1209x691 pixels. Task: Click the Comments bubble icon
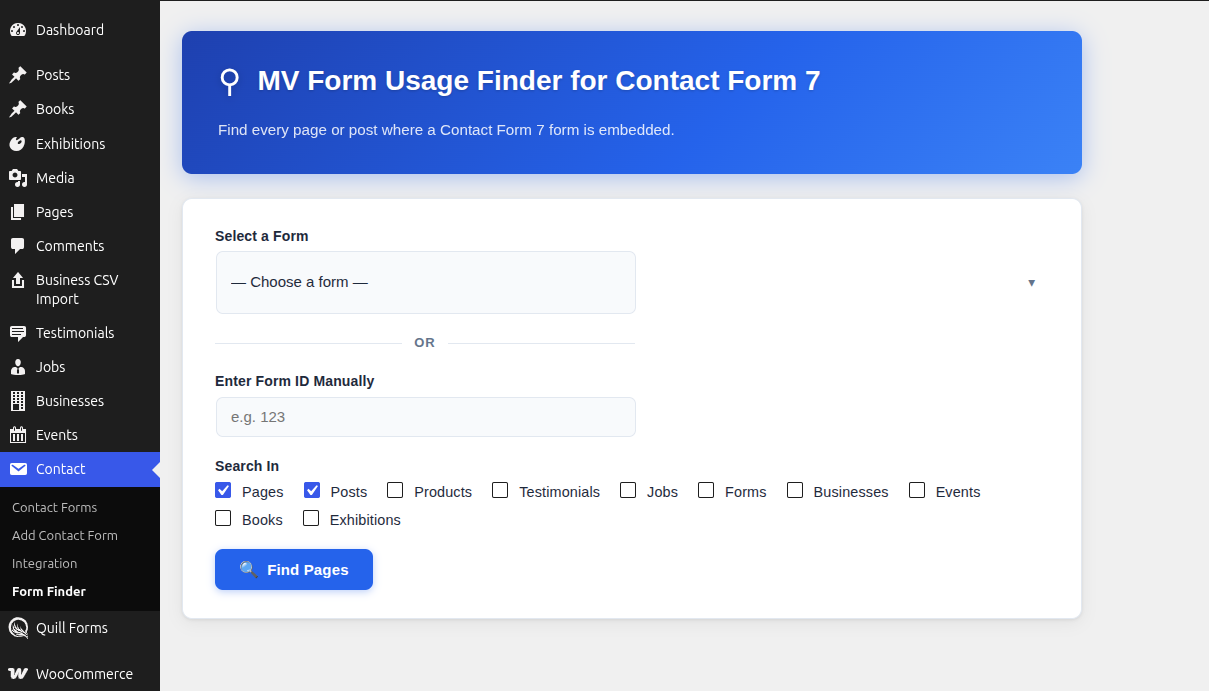coord(18,246)
